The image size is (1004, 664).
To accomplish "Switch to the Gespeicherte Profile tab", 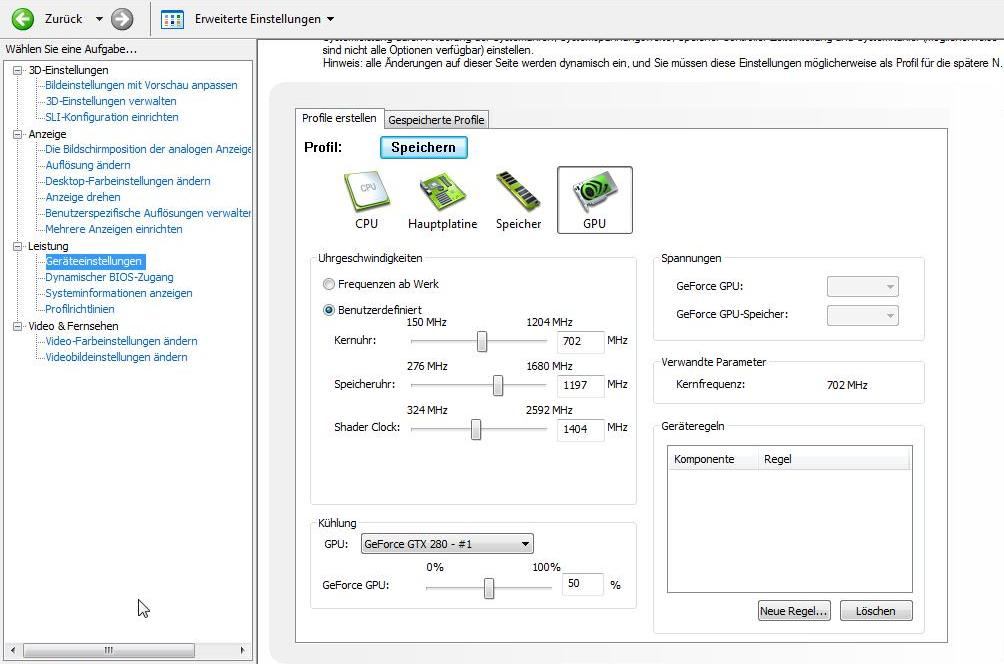I will pyautogui.click(x=436, y=120).
